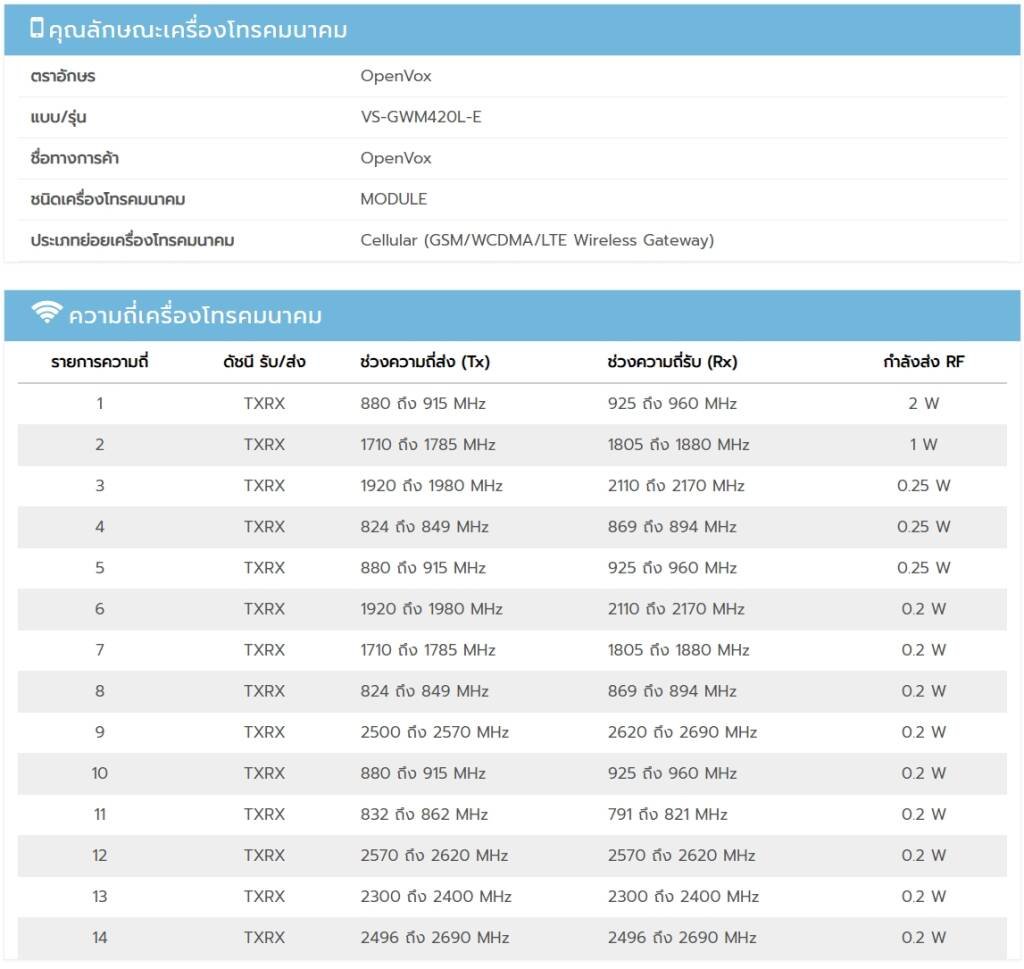Image resolution: width=1024 pixels, height=969 pixels.
Task: Click the Tx range 2500 ถึง 2570 MHz
Action: point(434,732)
